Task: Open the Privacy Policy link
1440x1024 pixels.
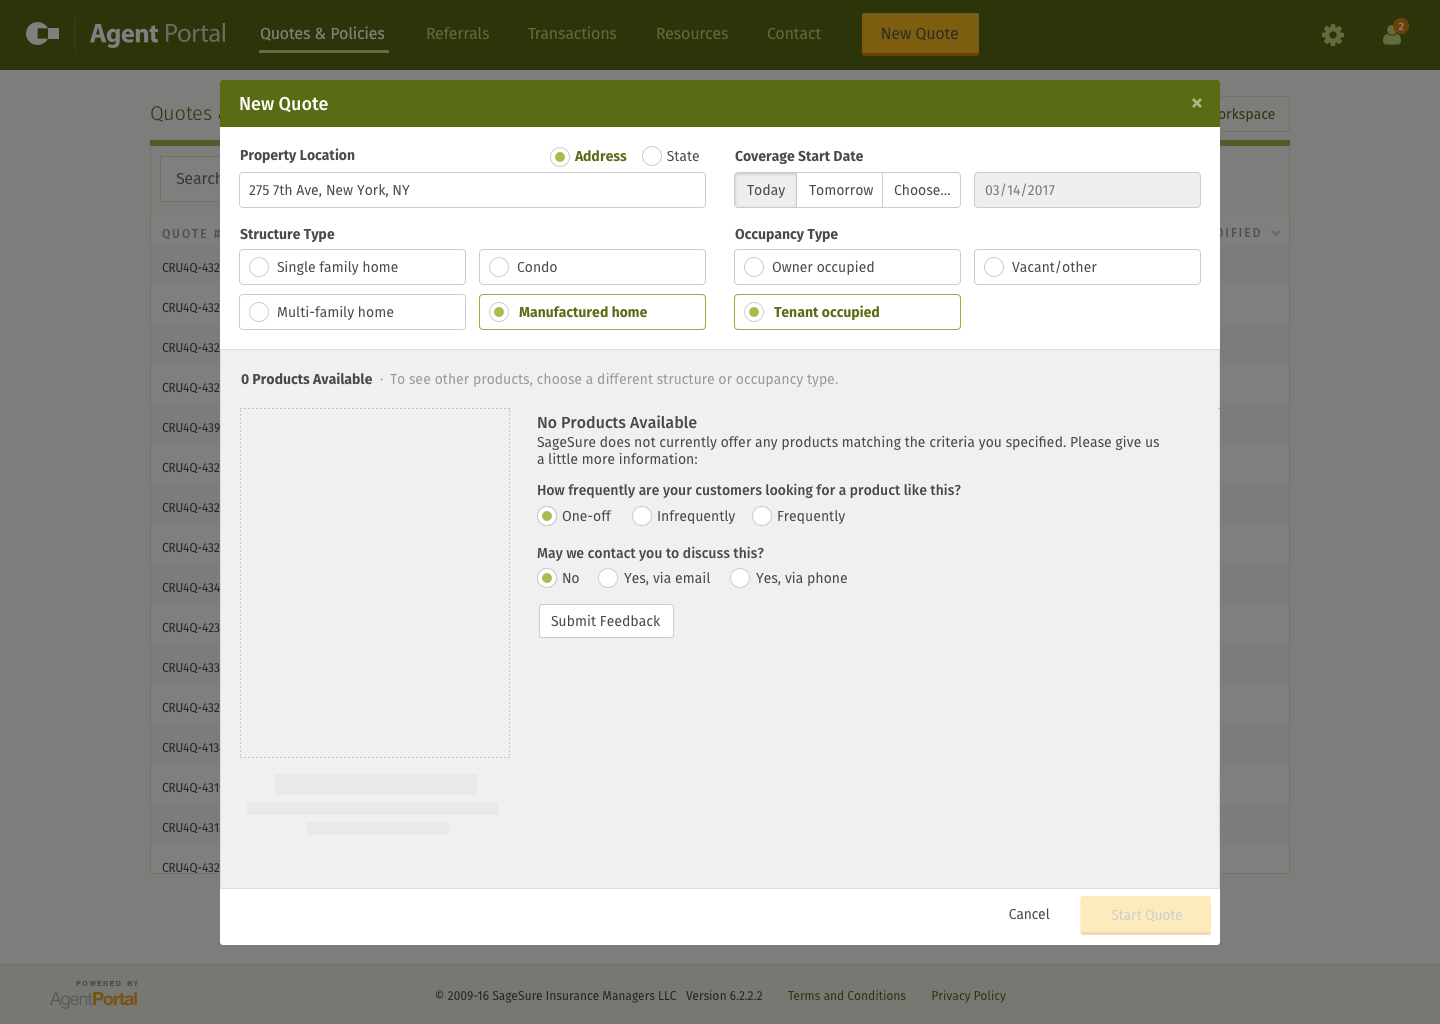Action: (x=968, y=996)
